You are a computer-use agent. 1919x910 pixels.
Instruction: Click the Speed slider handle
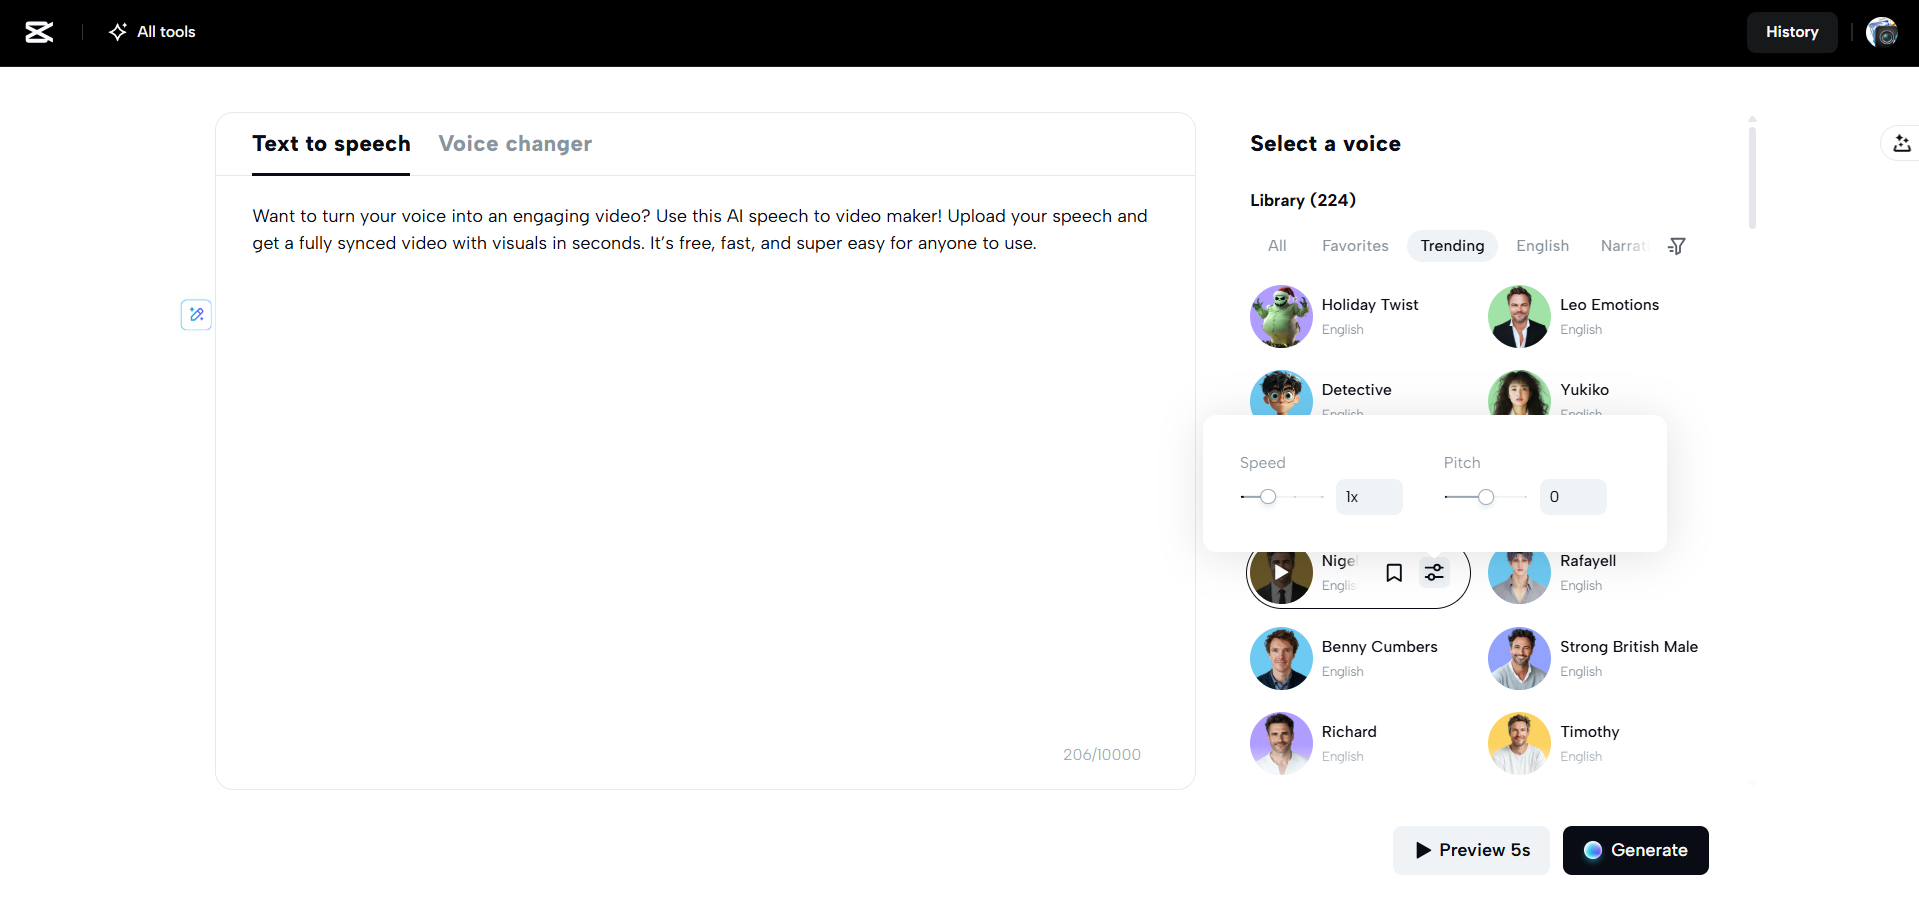1268,497
